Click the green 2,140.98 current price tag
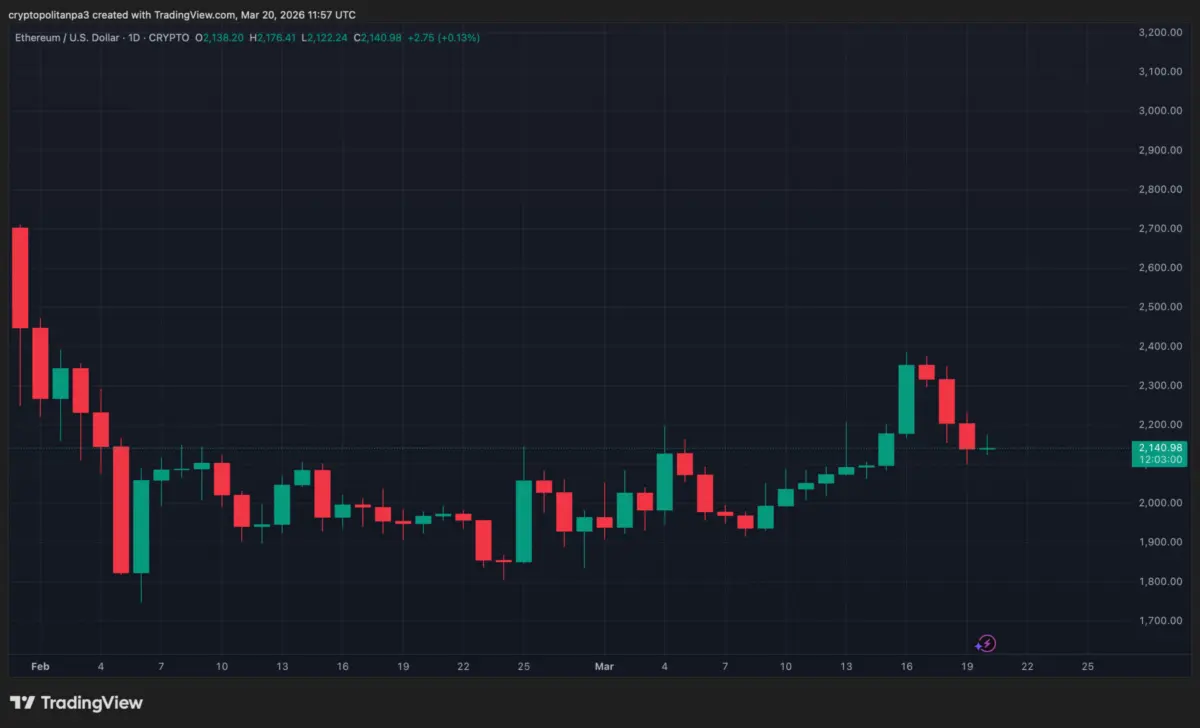 [x=1159, y=447]
